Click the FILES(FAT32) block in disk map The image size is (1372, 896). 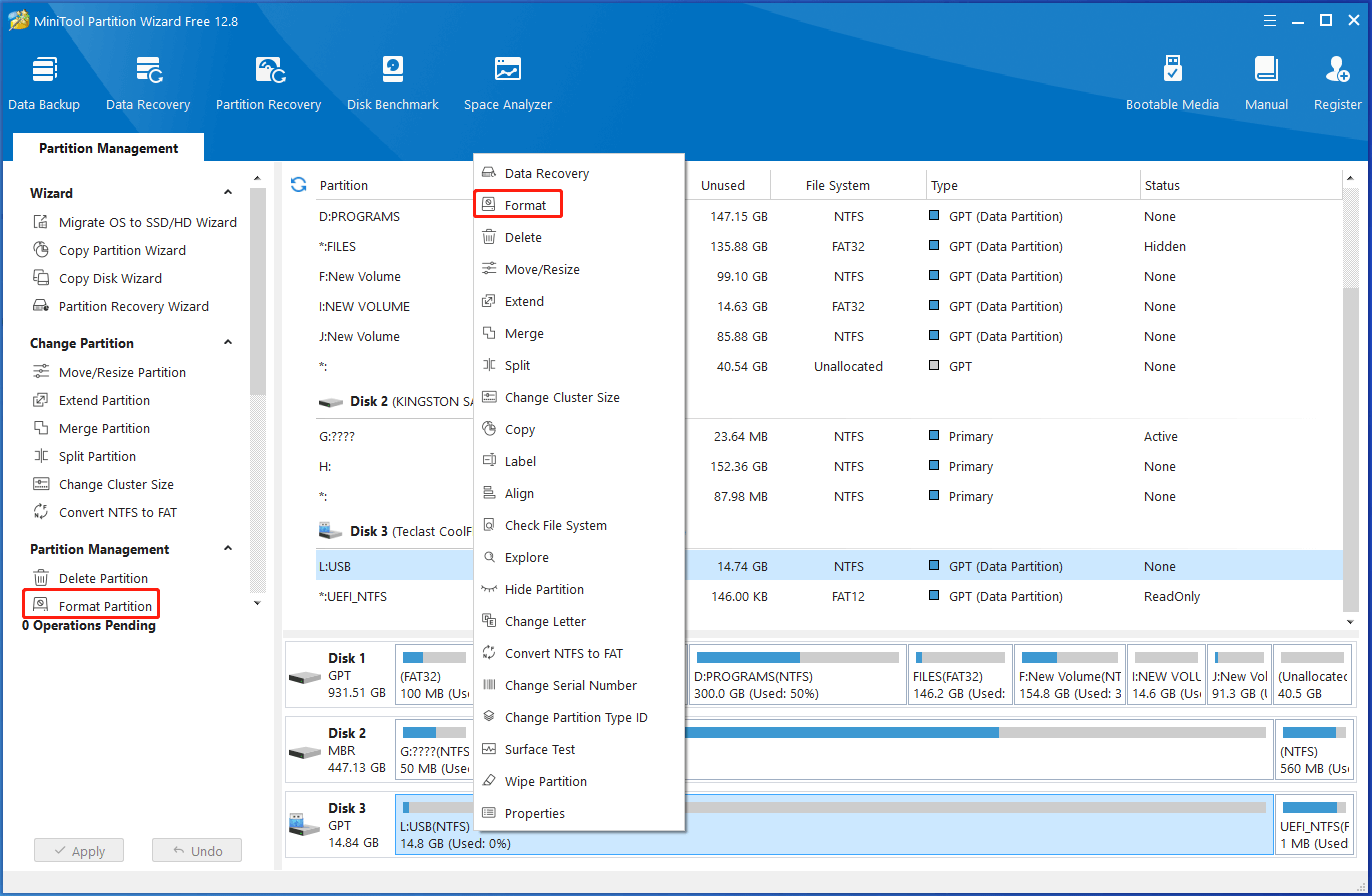(960, 675)
